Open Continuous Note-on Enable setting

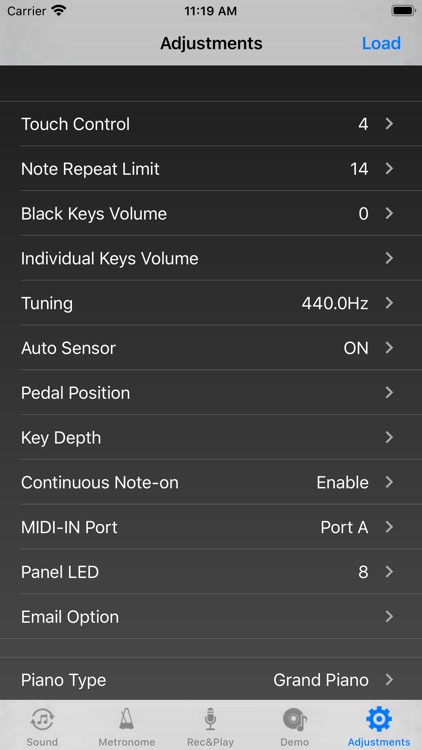pos(211,482)
